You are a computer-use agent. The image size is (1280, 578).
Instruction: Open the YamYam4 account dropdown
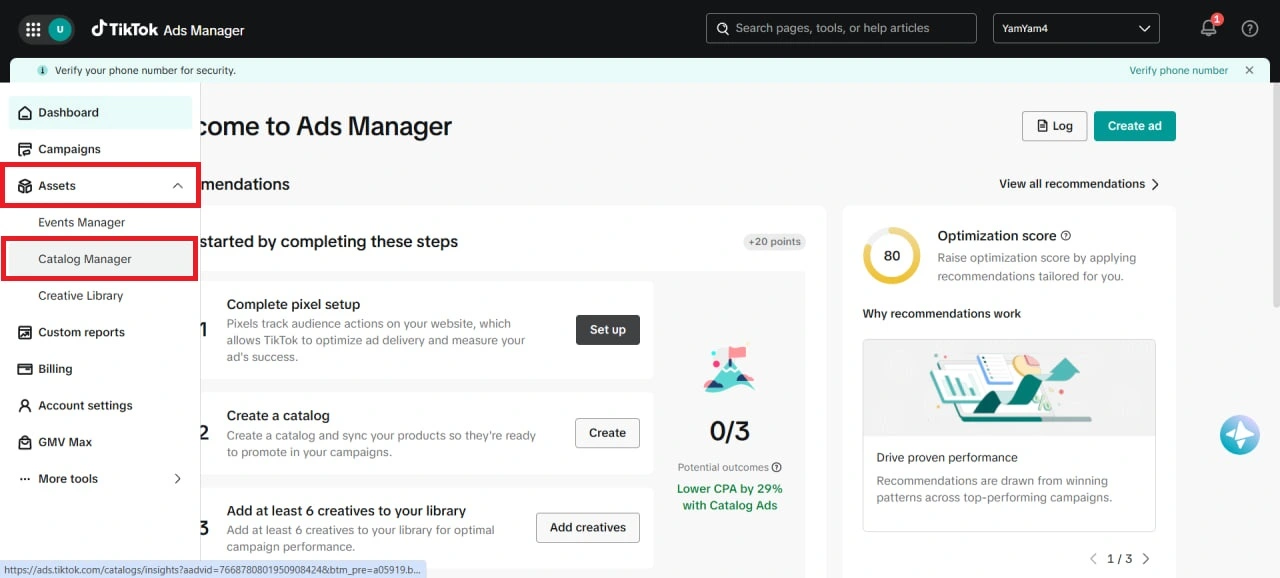1076,28
